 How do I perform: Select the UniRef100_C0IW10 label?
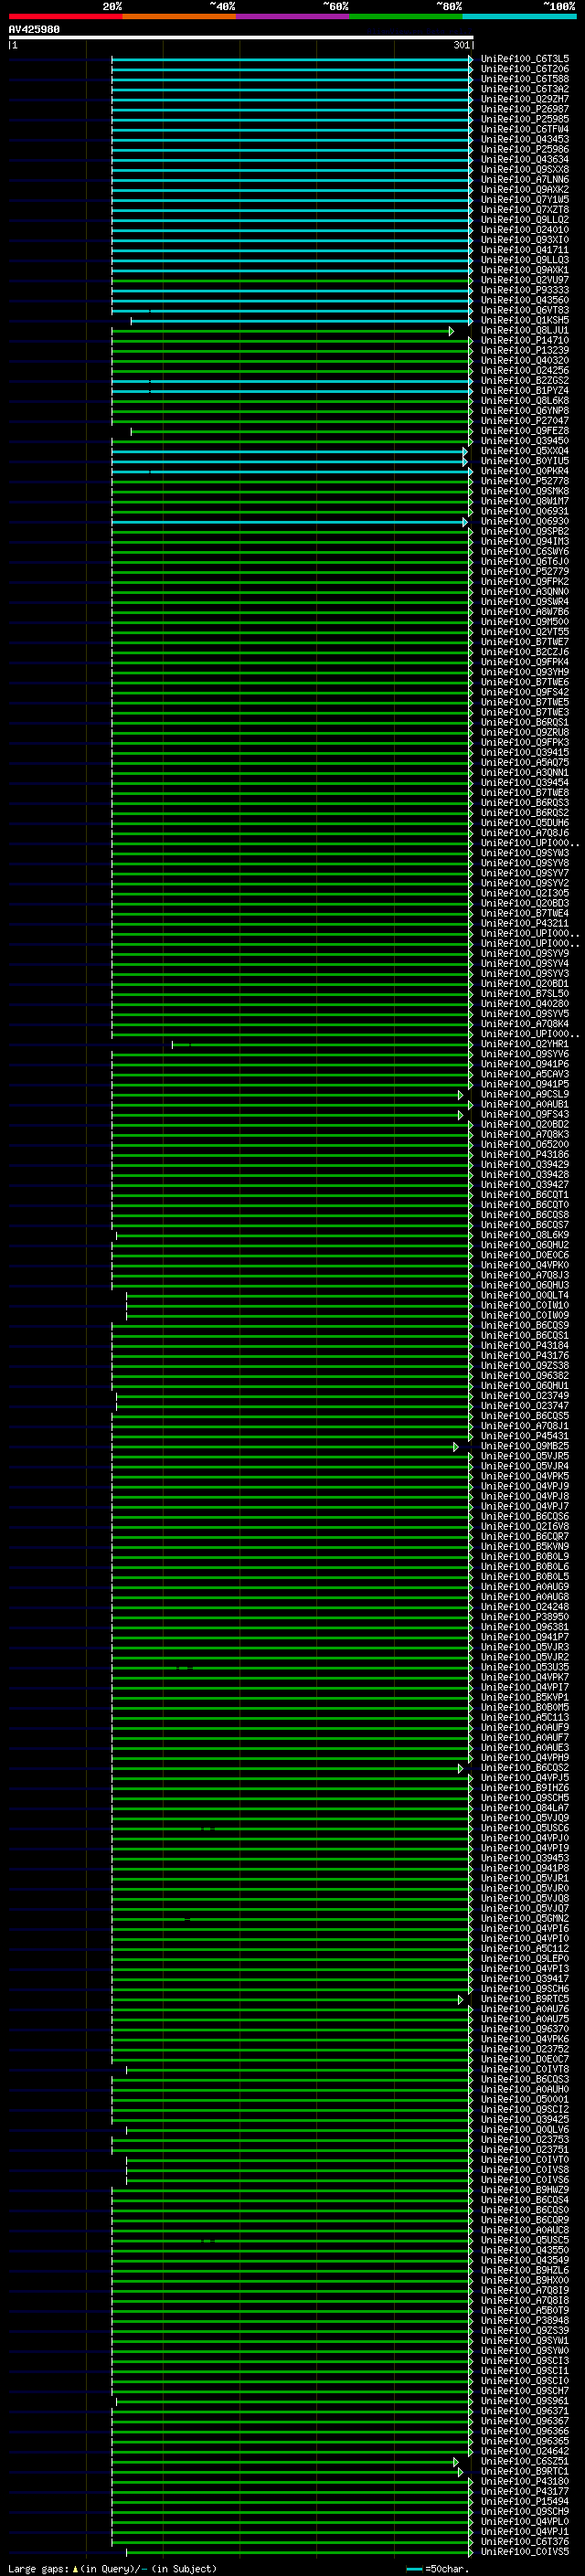(525, 1305)
